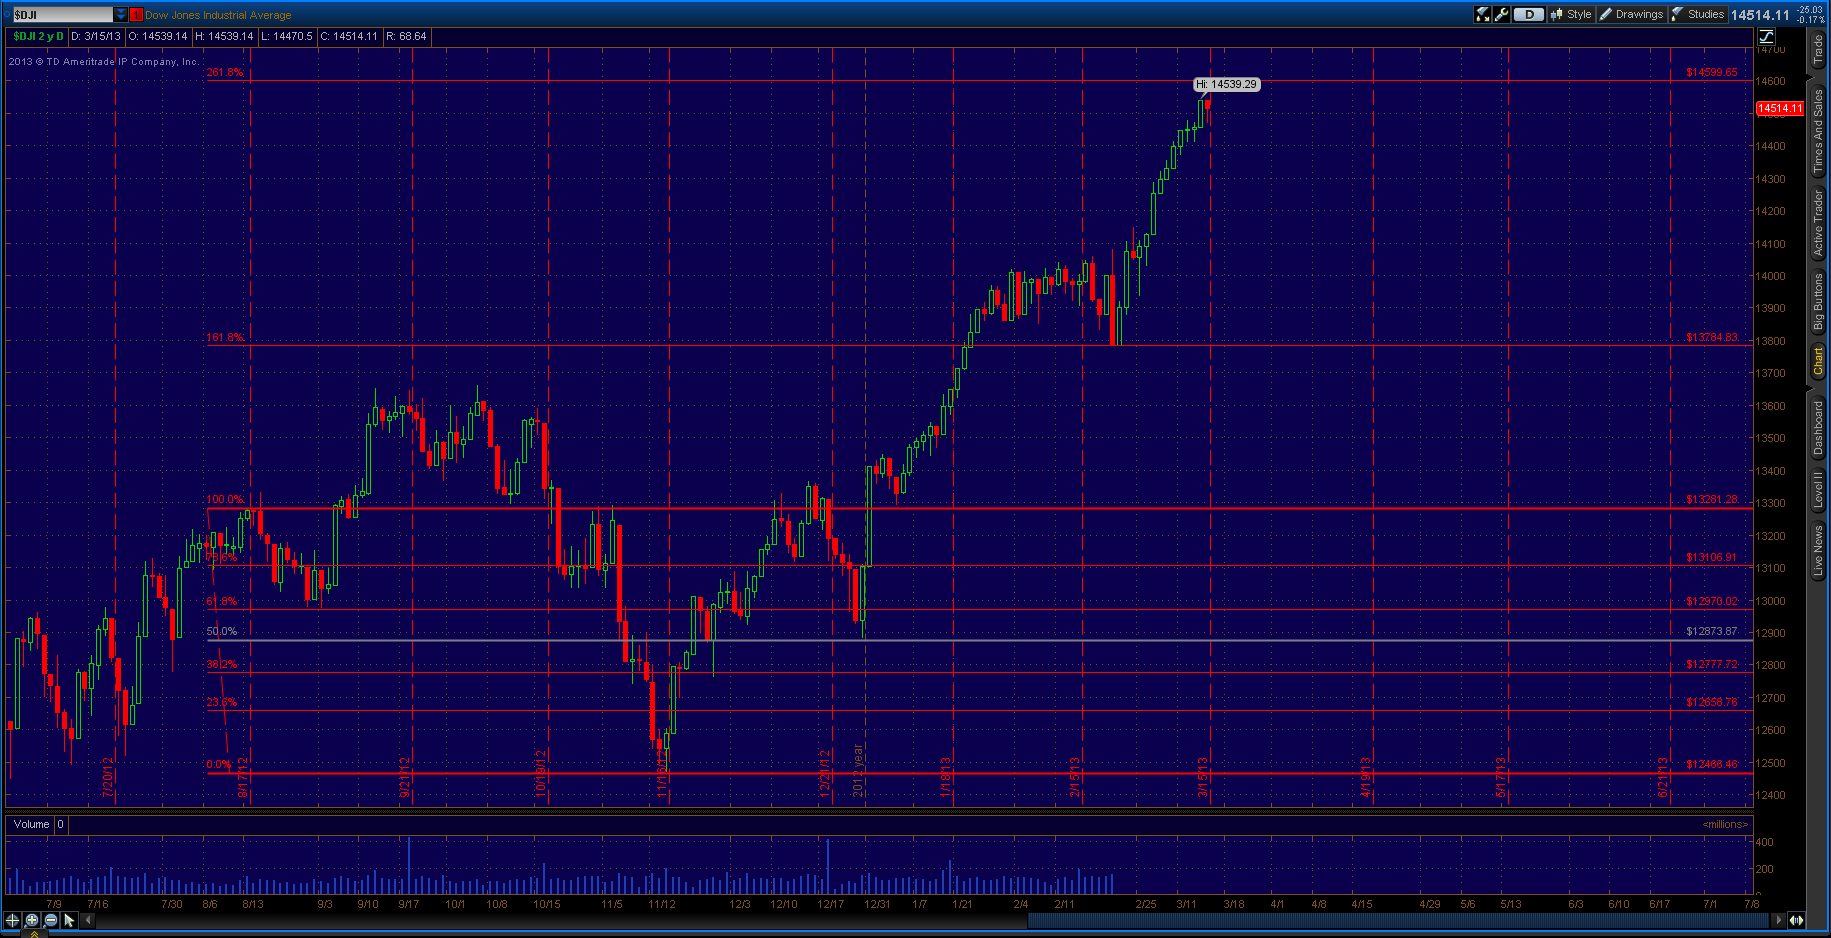Collapse the chart with the left arrow control

coord(87,919)
